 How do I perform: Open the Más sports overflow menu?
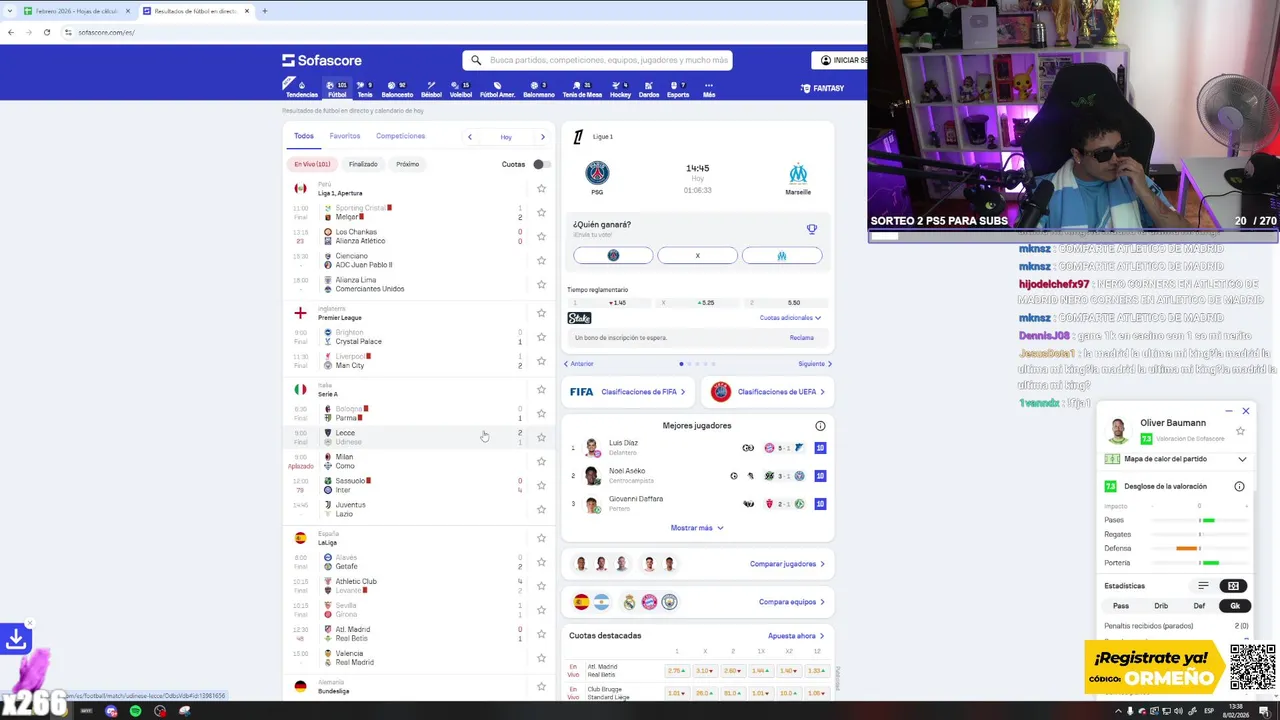tap(709, 89)
